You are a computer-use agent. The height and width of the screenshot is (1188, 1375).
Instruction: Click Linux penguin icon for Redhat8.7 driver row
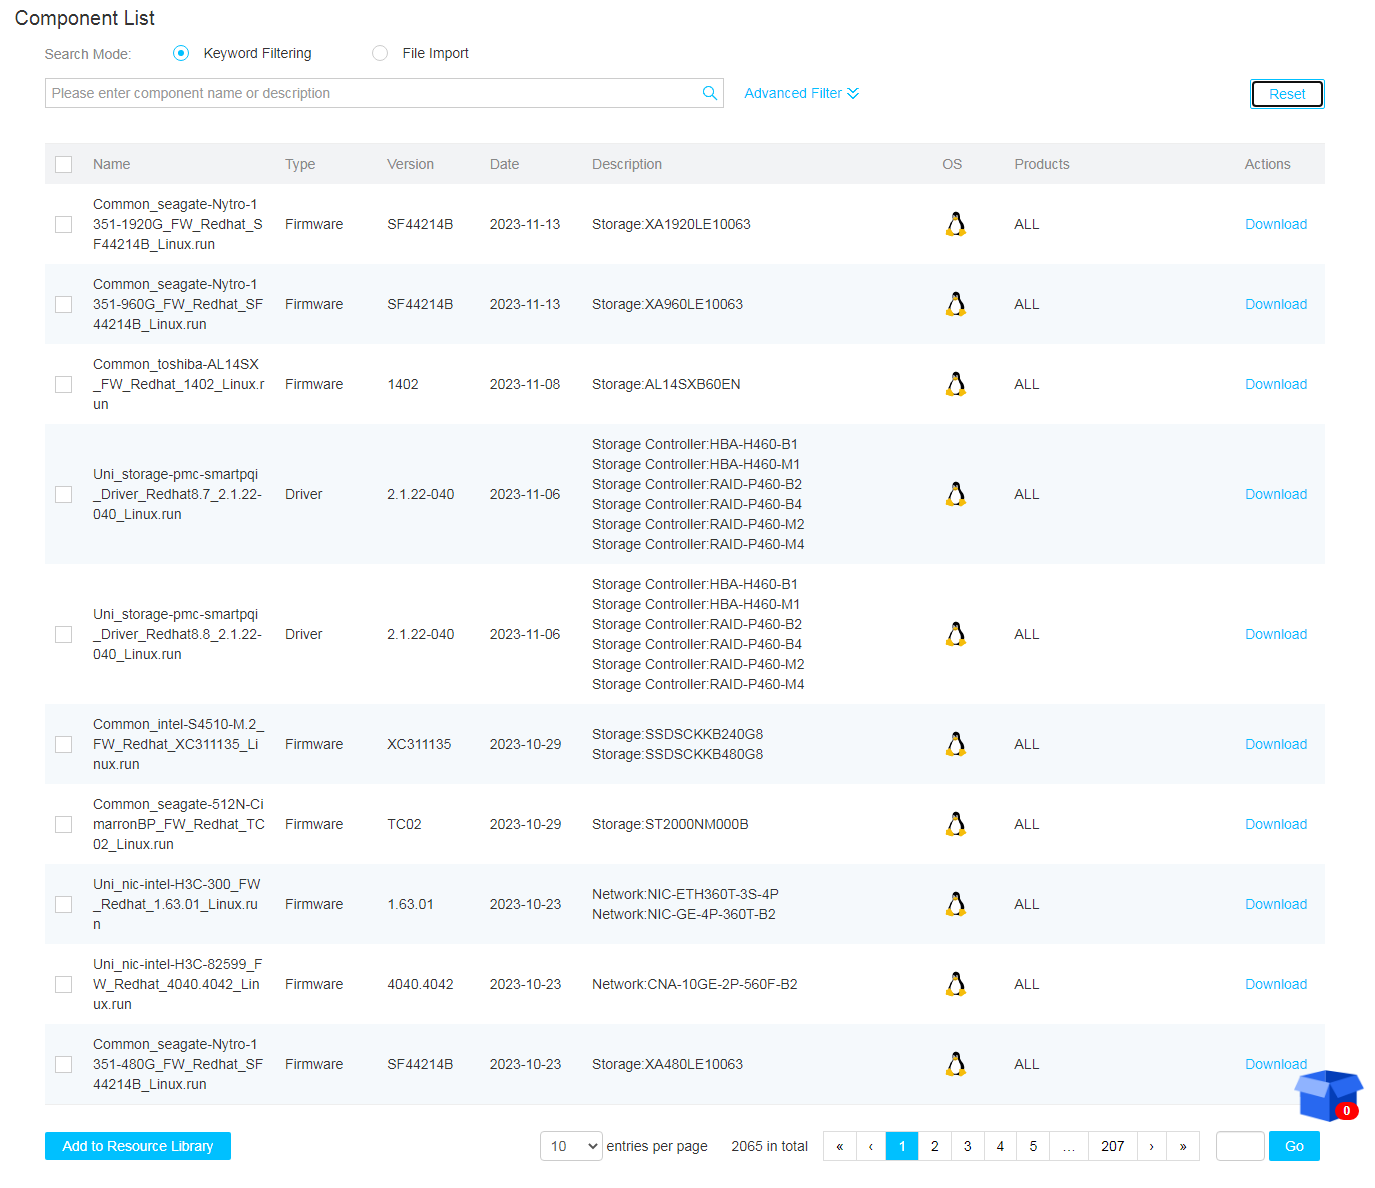click(x=956, y=494)
